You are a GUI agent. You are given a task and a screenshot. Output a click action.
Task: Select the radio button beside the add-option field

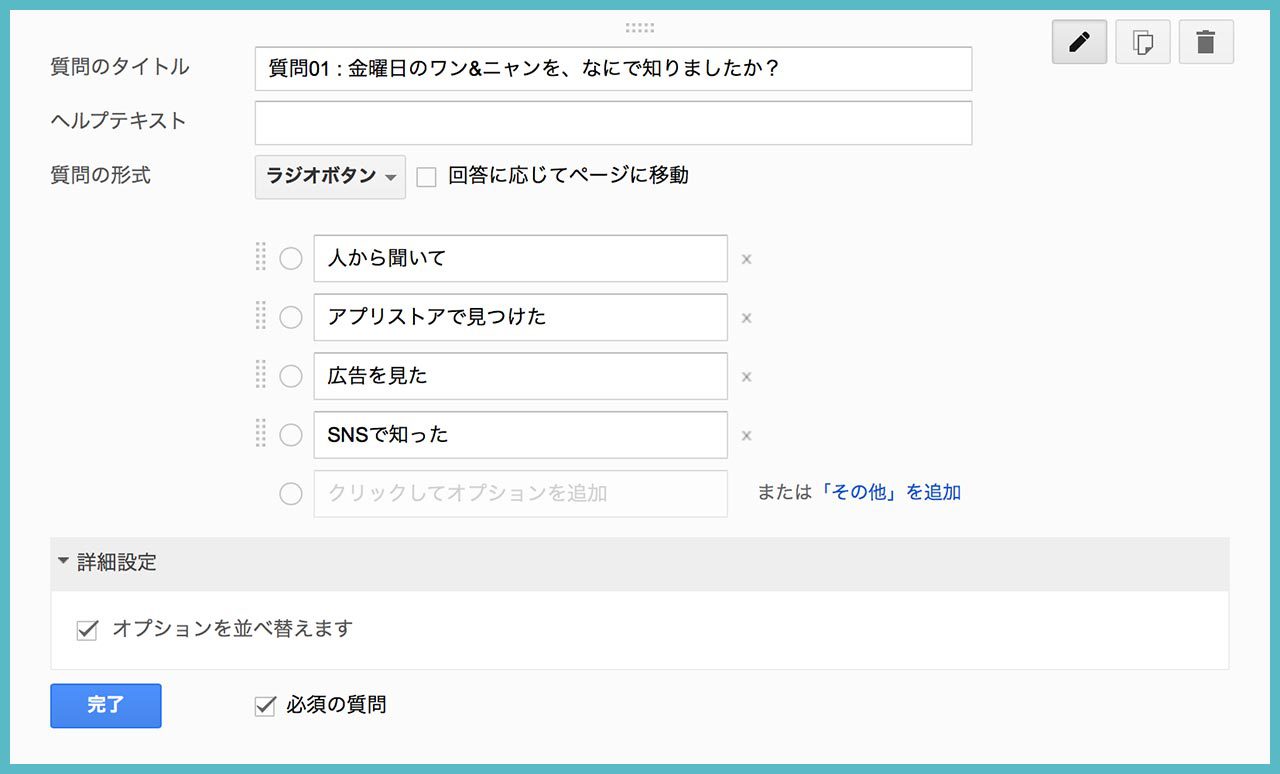coord(291,494)
